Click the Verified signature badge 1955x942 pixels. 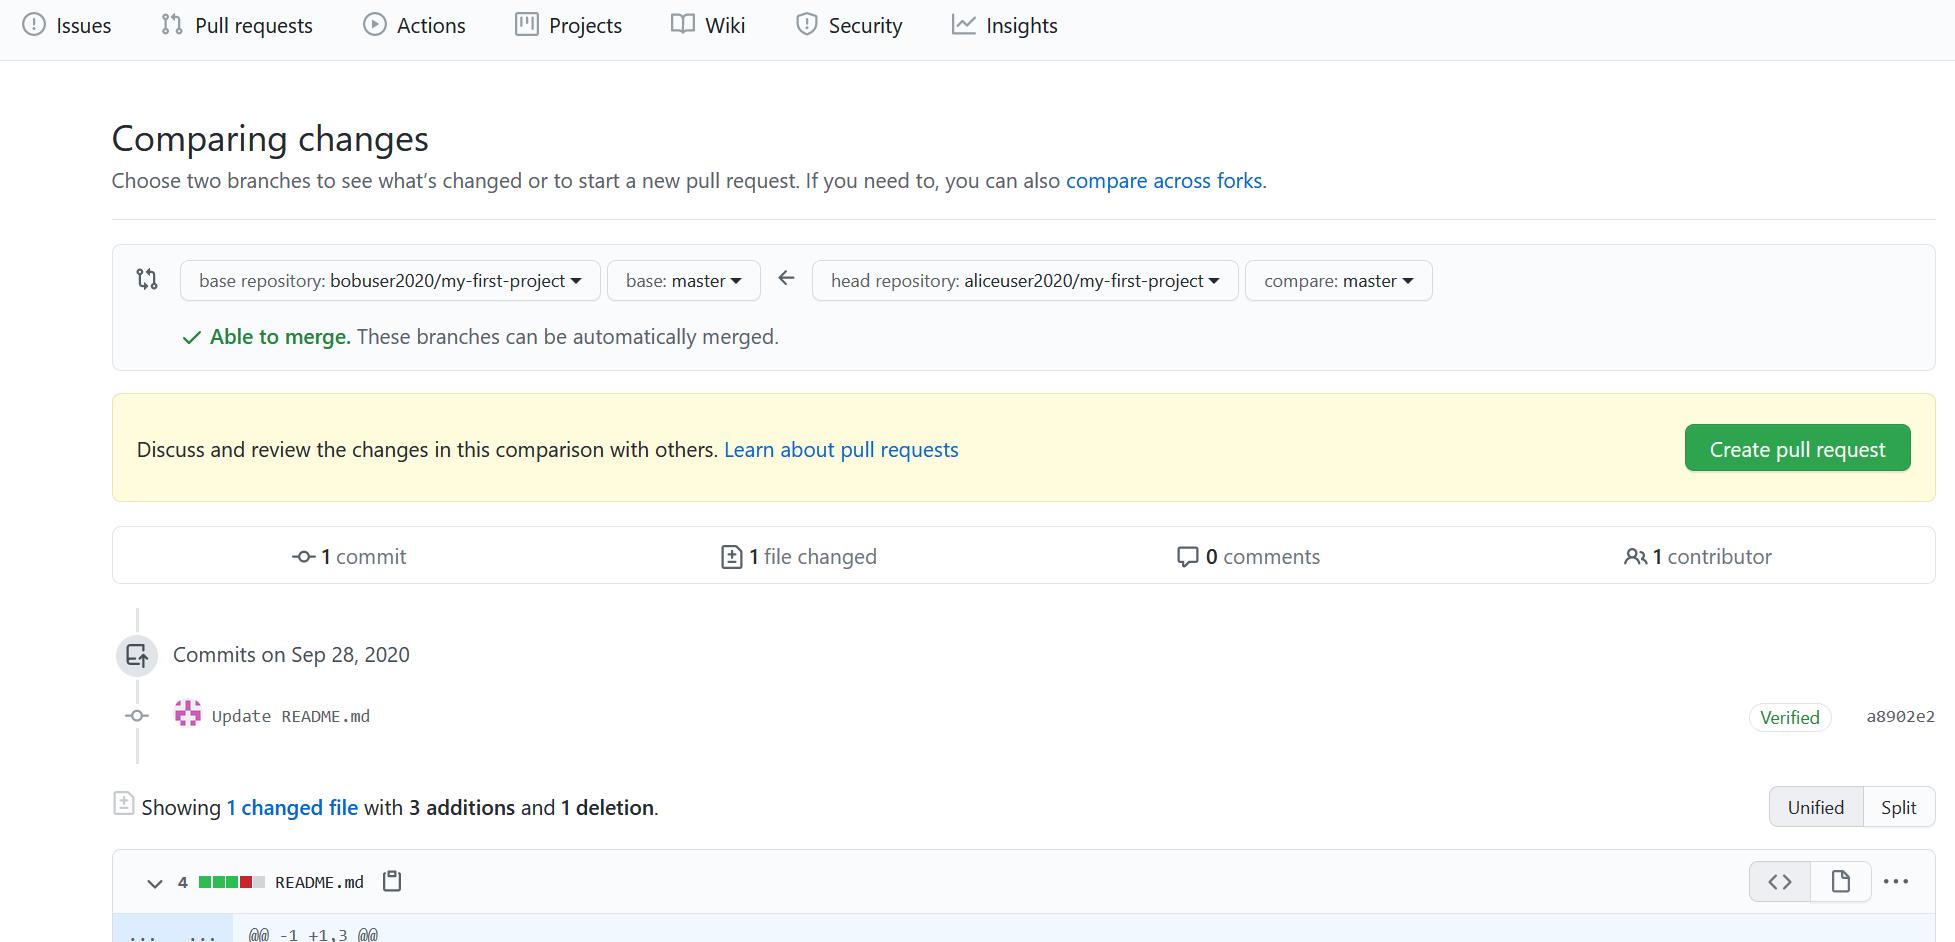[1789, 717]
